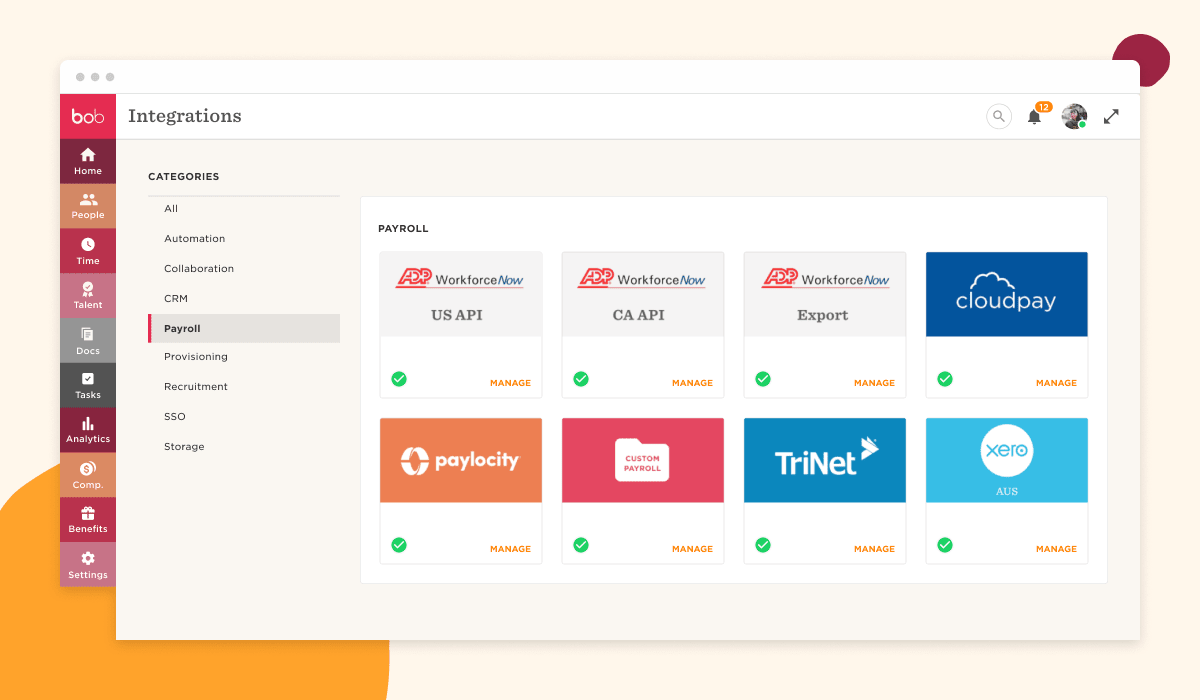Viewport: 1200px width, 700px height.
Task: Click the search magnifier icon
Action: pyautogui.click(x=998, y=117)
